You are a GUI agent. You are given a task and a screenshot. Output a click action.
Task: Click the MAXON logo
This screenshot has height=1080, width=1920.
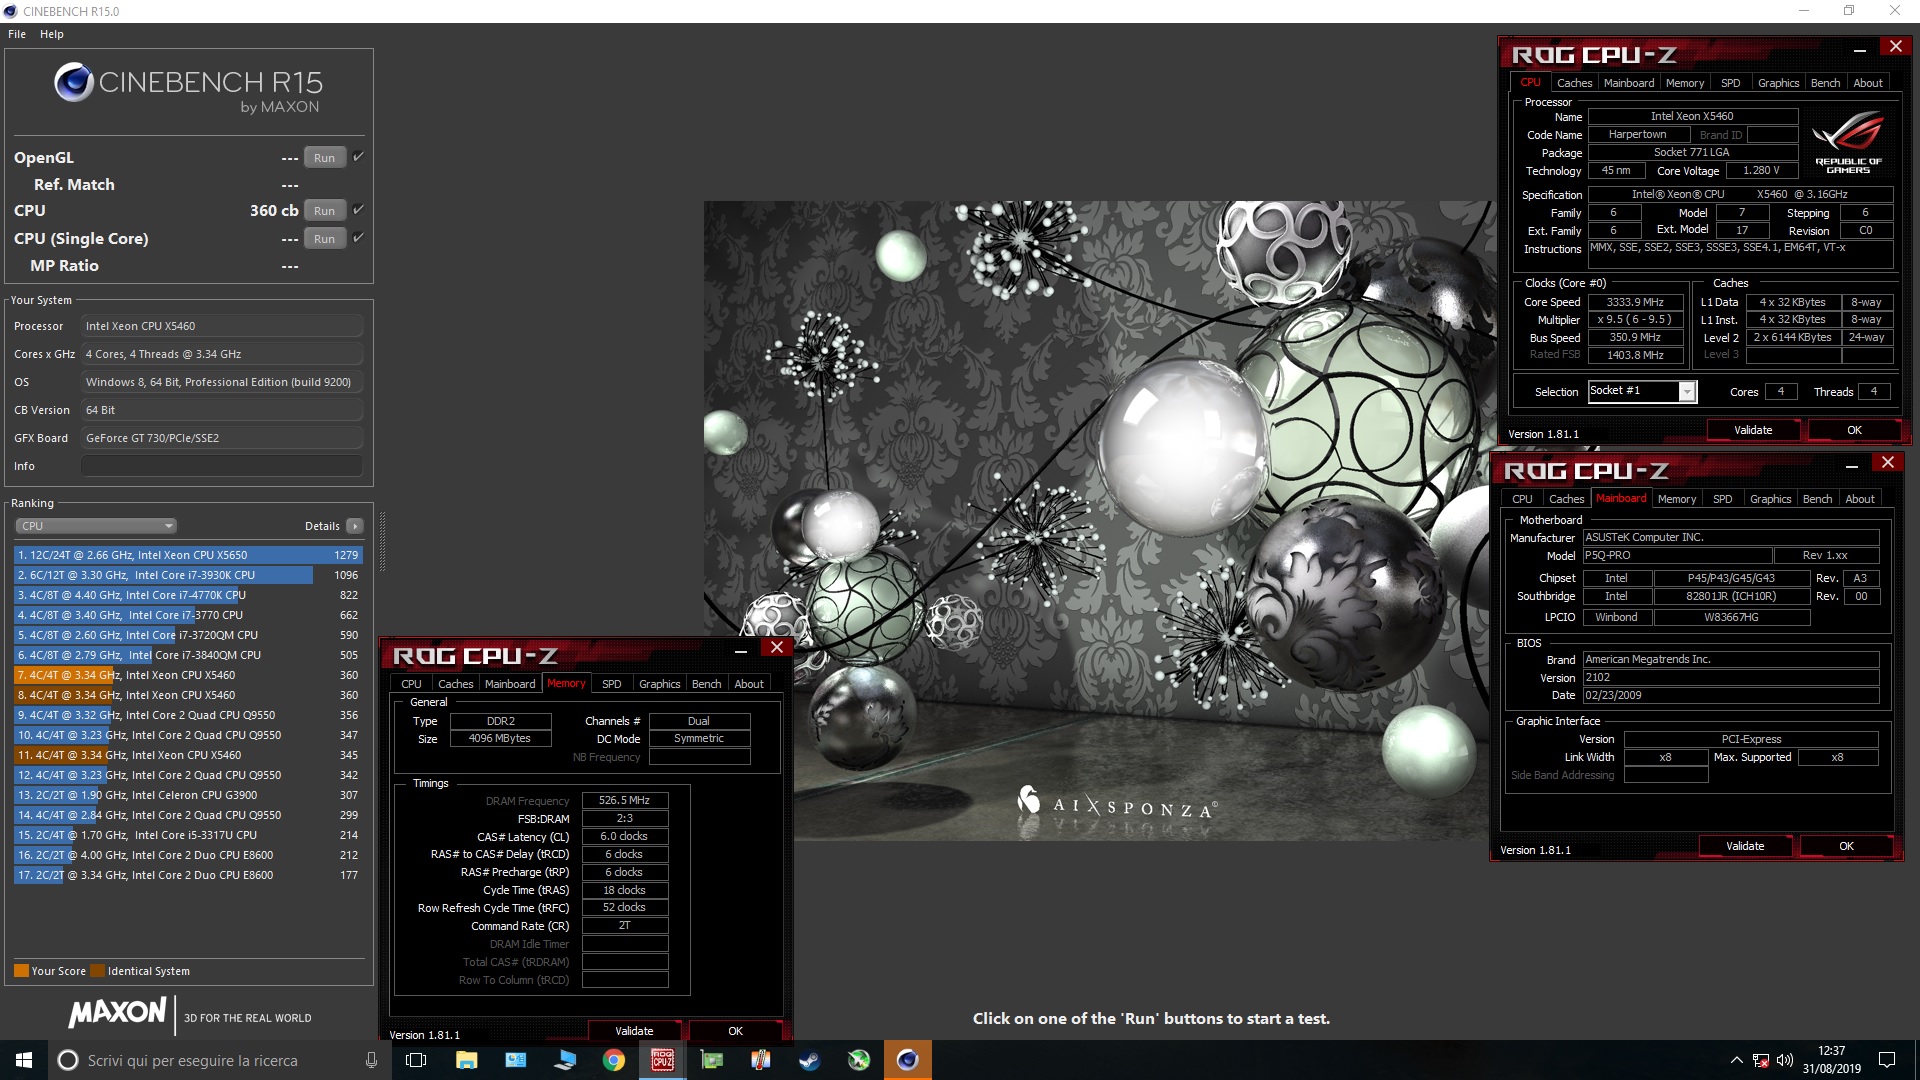click(117, 1013)
